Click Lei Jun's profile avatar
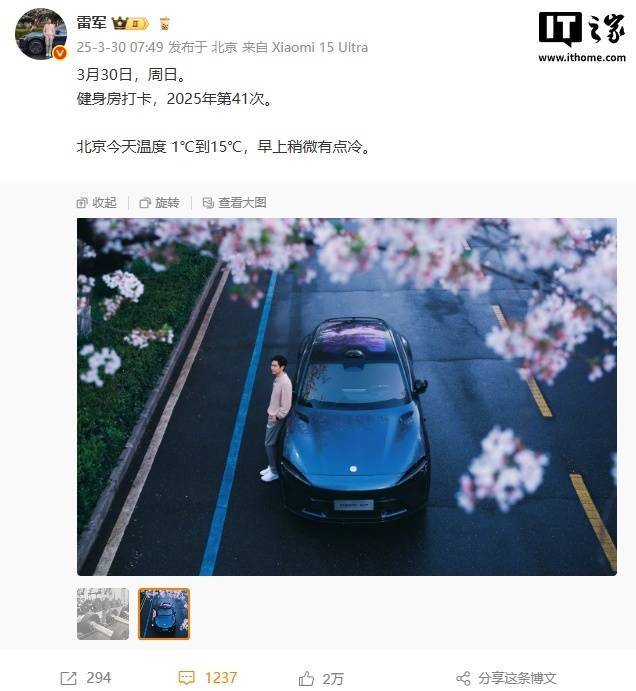Viewport: 636px width, 691px height. tap(41, 33)
